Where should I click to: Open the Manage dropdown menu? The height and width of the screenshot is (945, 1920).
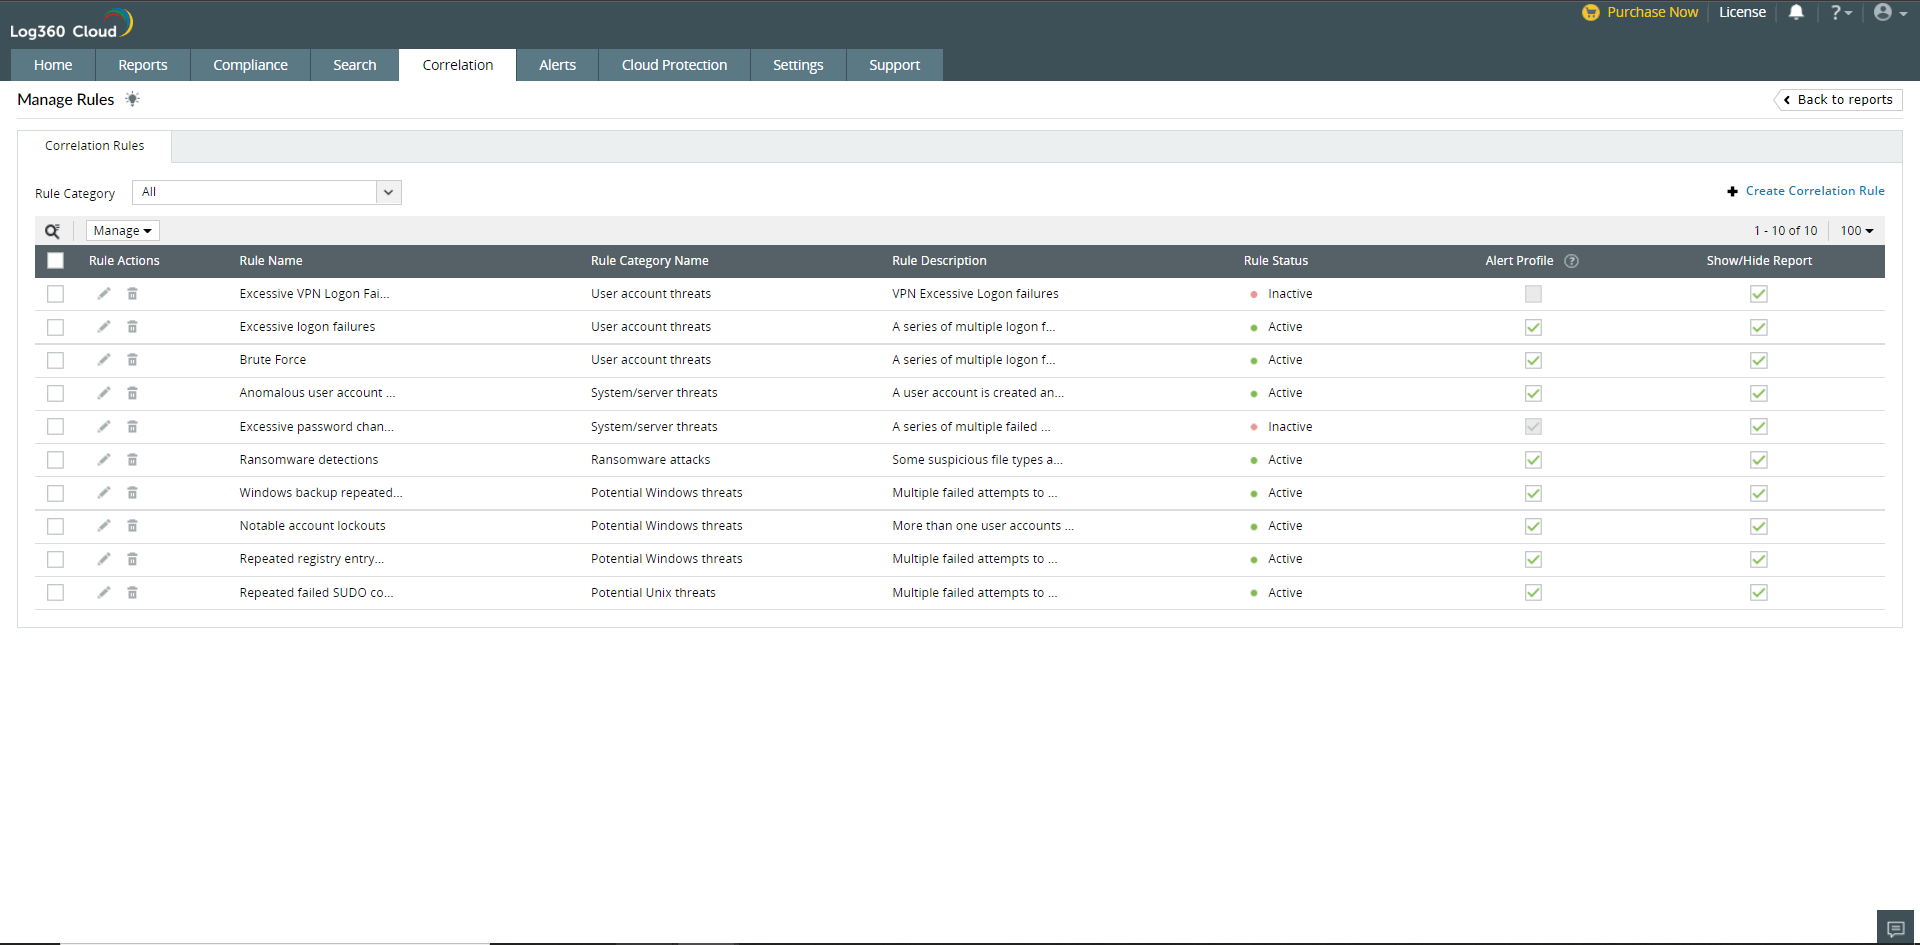click(122, 231)
